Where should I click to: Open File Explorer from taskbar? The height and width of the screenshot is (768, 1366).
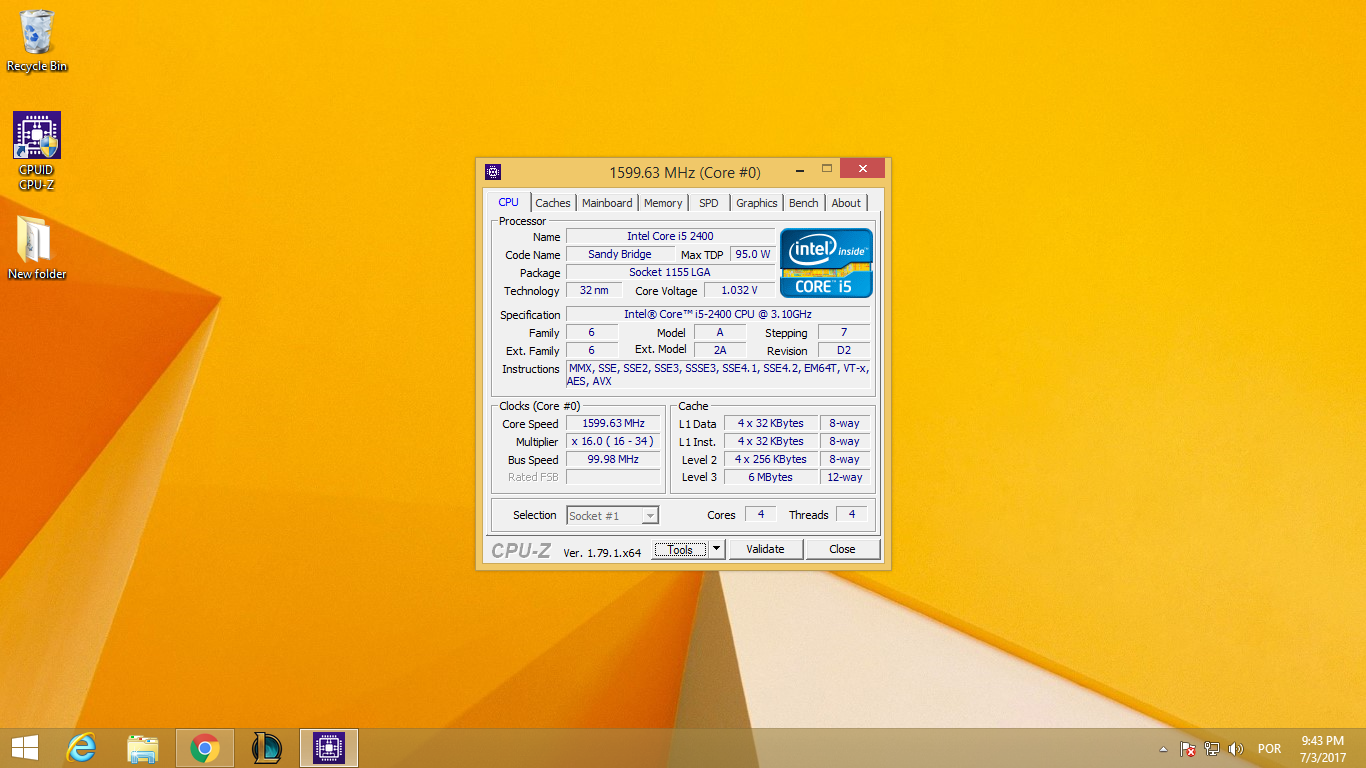click(x=143, y=748)
